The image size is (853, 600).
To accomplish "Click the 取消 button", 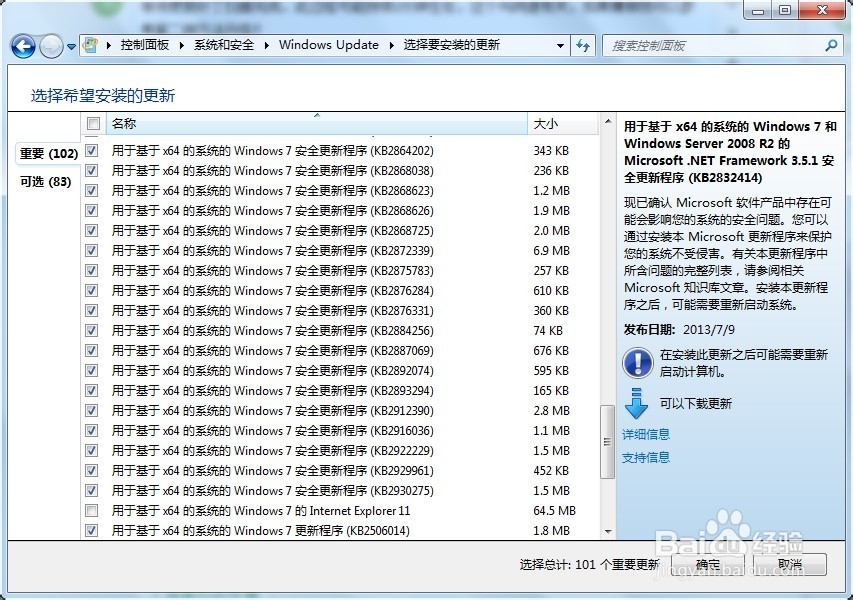I will point(790,564).
